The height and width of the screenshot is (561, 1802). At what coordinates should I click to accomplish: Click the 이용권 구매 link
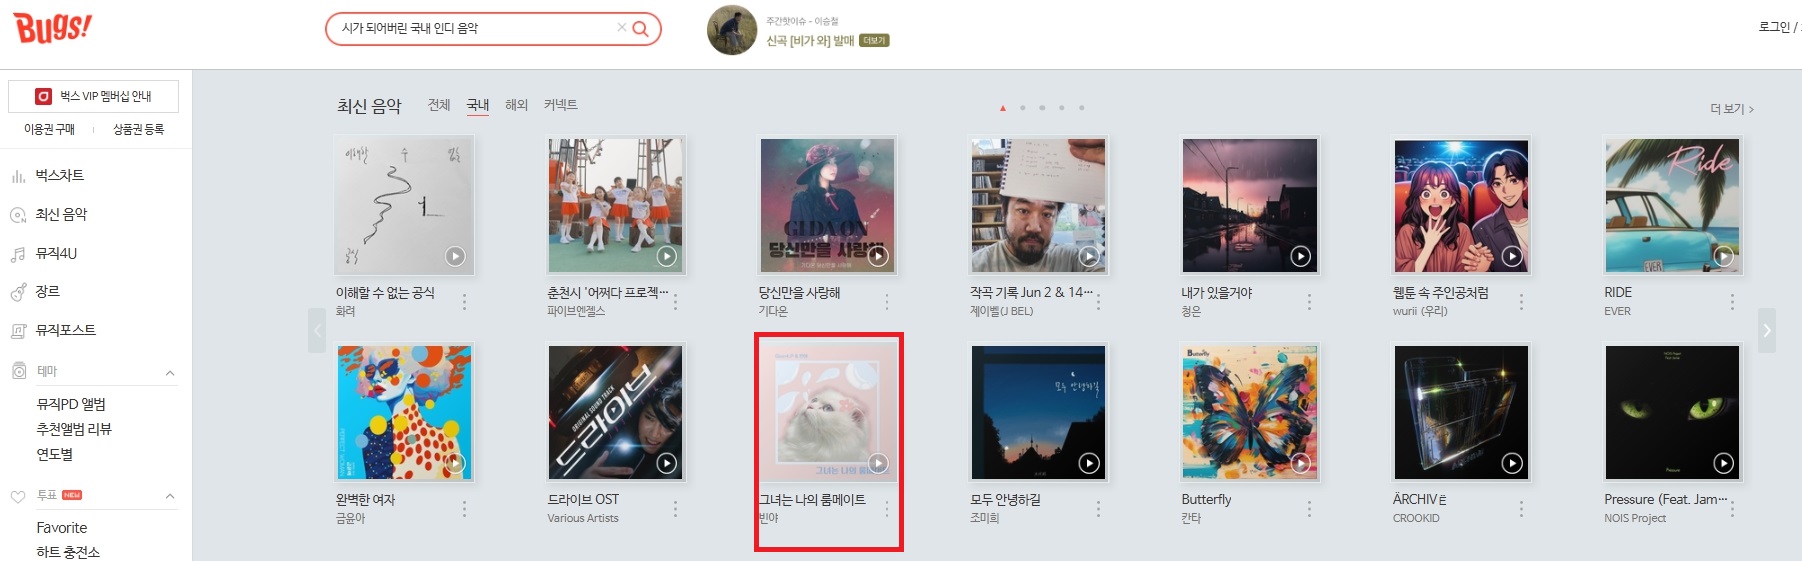click(x=49, y=129)
